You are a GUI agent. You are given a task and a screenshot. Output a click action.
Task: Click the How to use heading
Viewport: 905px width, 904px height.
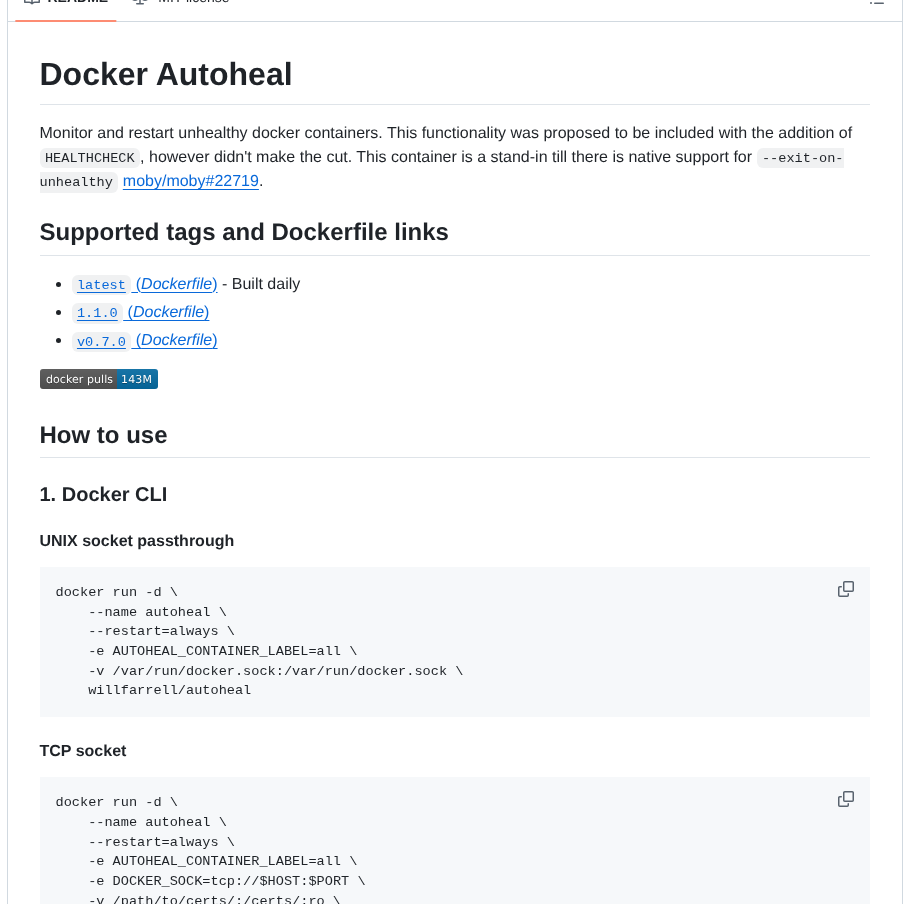(103, 435)
